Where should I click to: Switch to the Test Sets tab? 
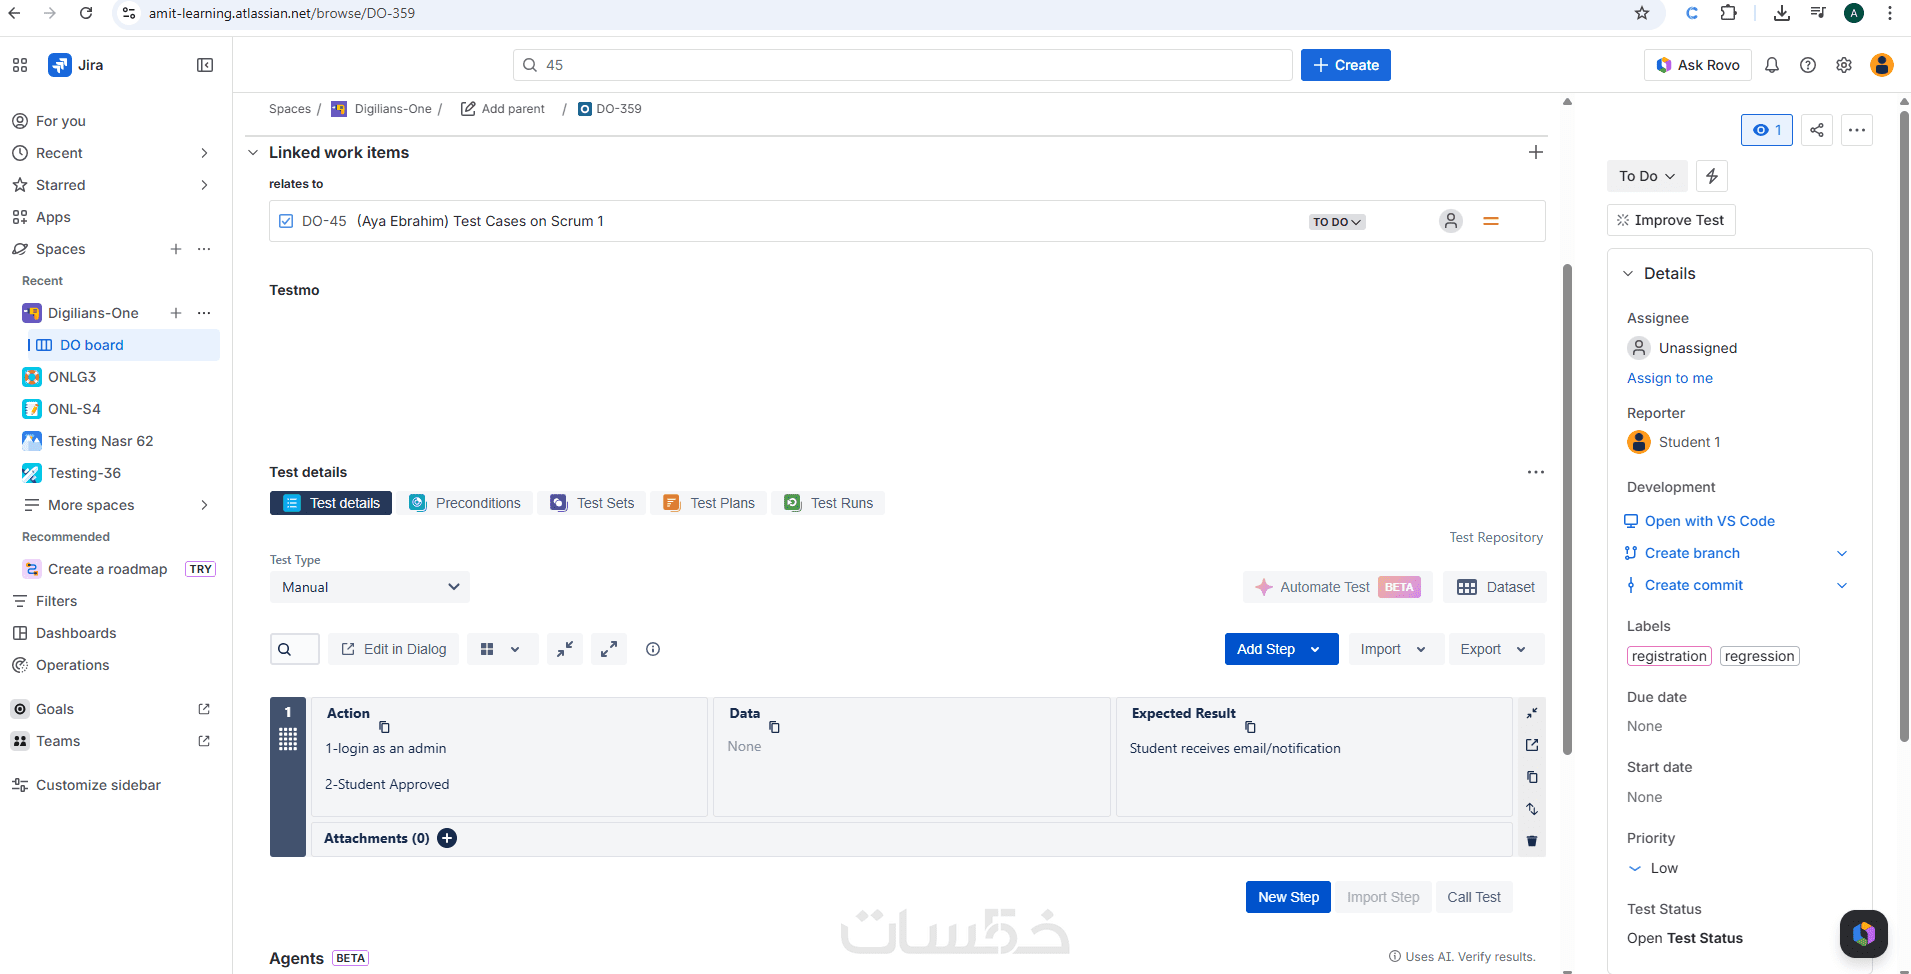593,503
